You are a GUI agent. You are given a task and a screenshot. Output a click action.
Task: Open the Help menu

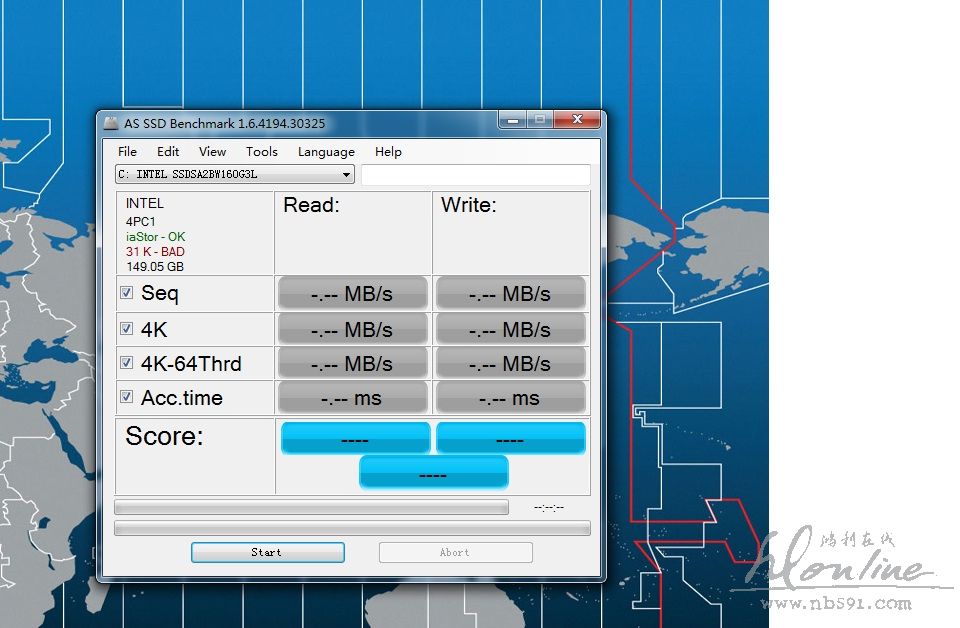(x=388, y=152)
